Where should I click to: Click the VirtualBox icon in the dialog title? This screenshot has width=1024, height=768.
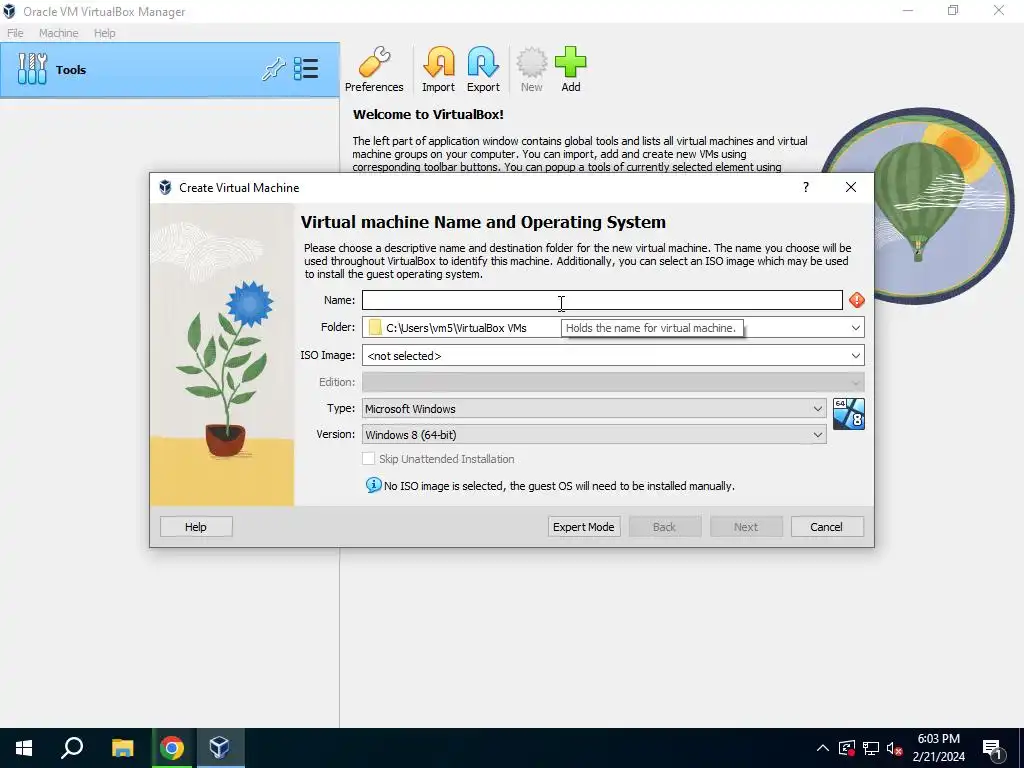click(x=165, y=187)
